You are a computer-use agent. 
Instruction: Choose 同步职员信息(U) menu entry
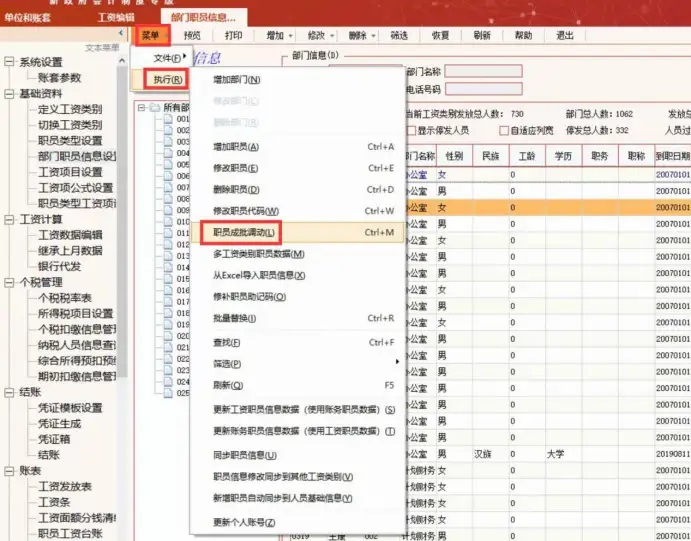click(245, 456)
